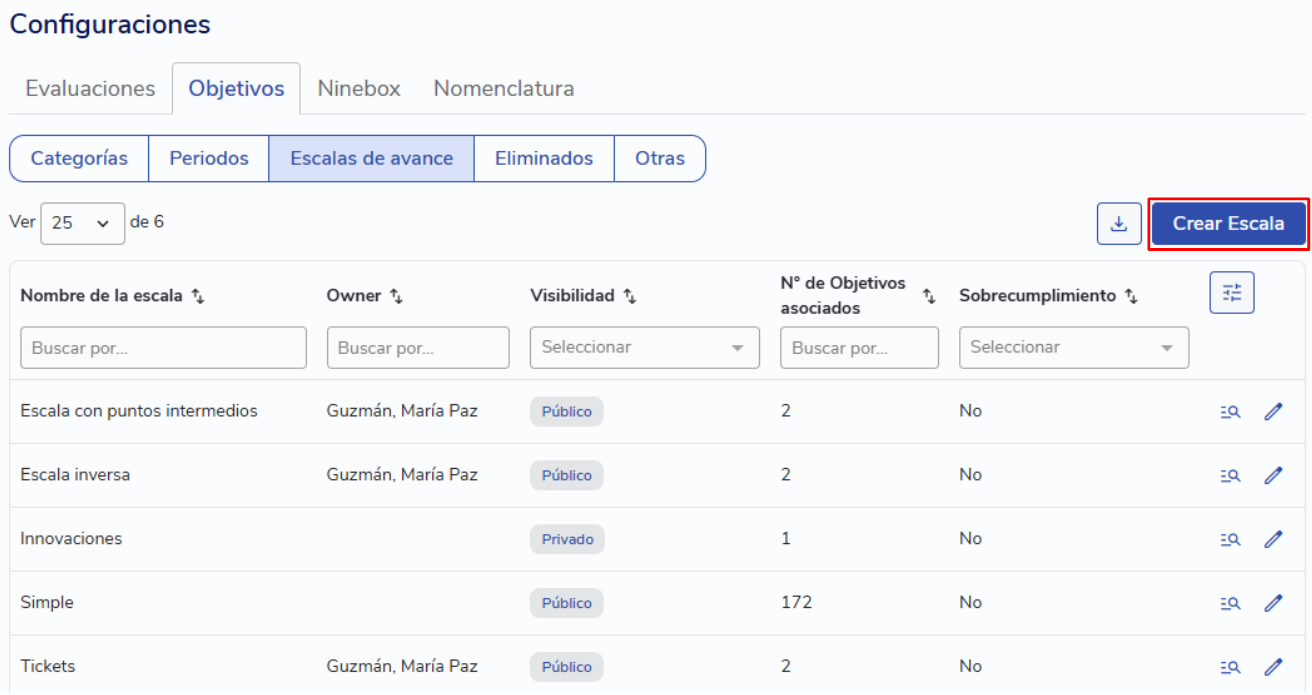Expand the Sobrecumplimiento Seleccionar filter
The height and width of the screenshot is (695, 1312).
[x=1073, y=348]
